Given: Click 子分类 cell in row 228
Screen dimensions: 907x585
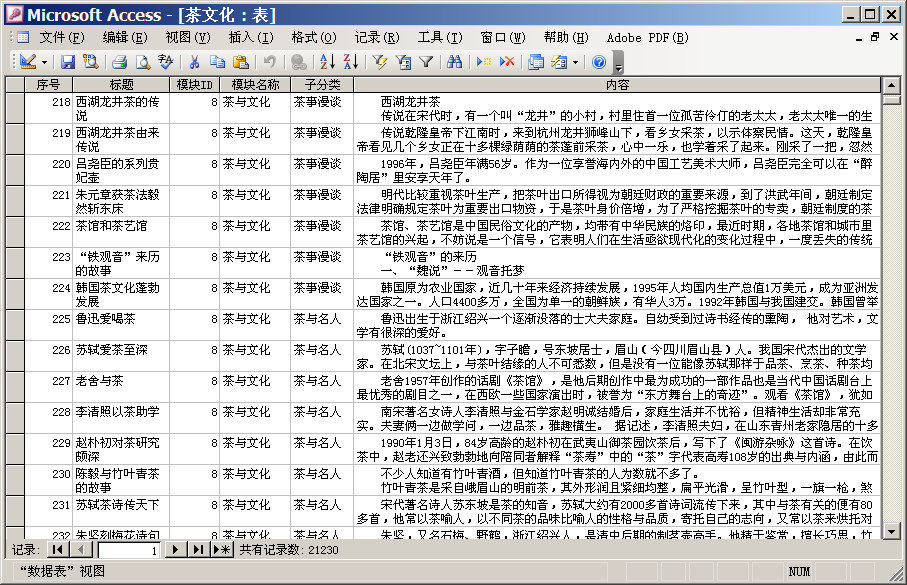Looking at the screenshot, I should pyautogui.click(x=322, y=418).
